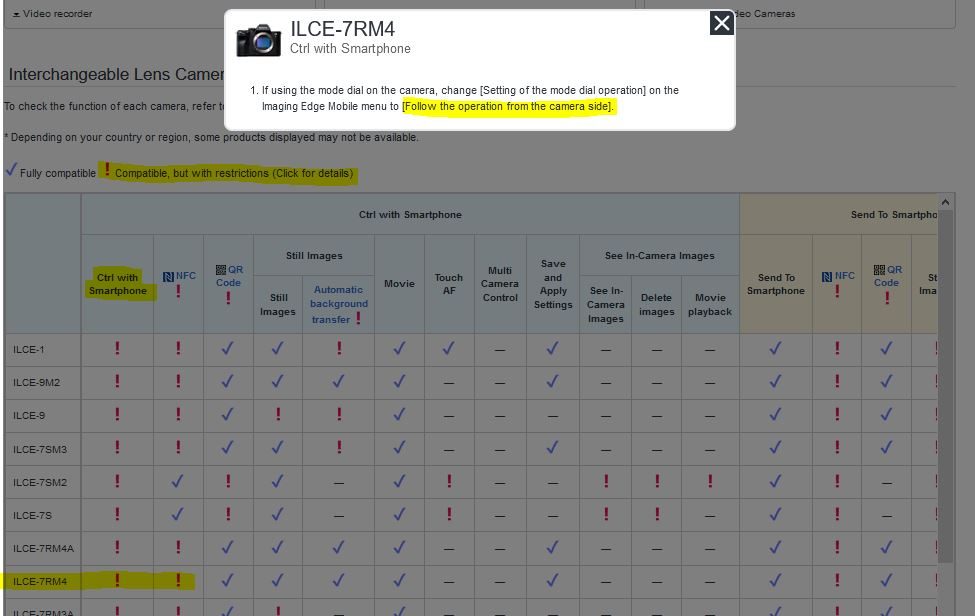Open ILCE-1 NFC restriction under Send To Smartphone
The image size is (975, 616).
(837, 349)
